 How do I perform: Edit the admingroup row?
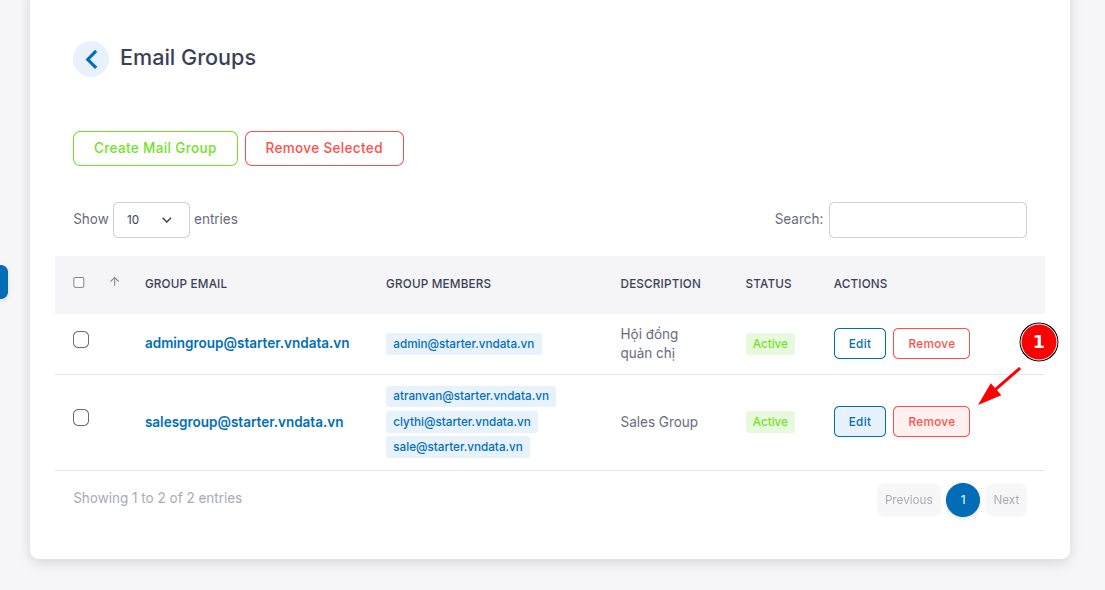pyautogui.click(x=860, y=344)
